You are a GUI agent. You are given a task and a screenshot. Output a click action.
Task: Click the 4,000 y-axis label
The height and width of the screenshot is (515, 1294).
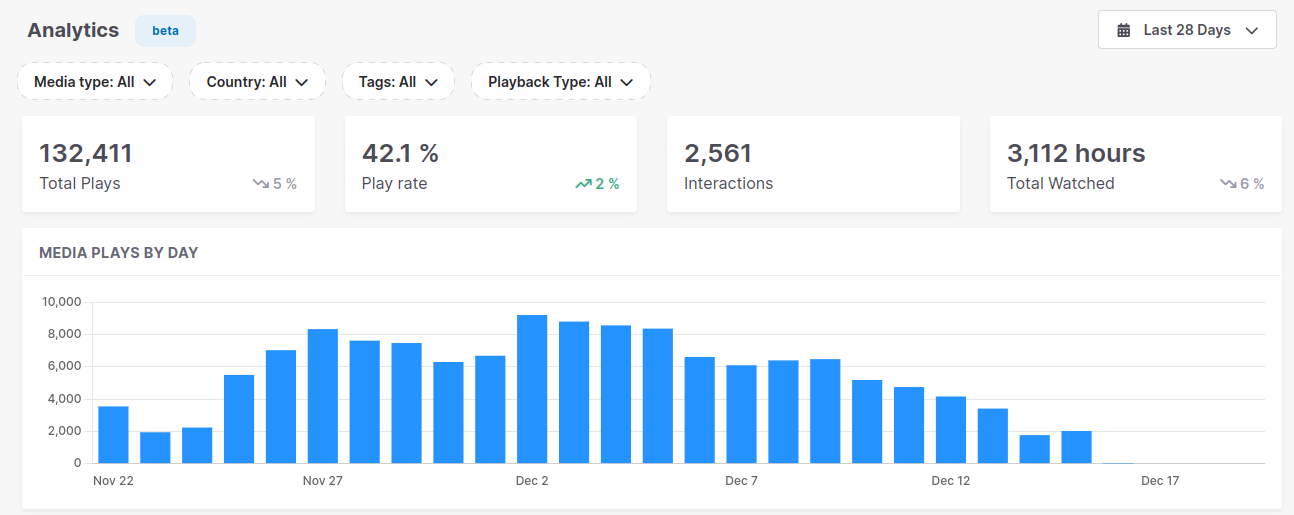pos(65,399)
